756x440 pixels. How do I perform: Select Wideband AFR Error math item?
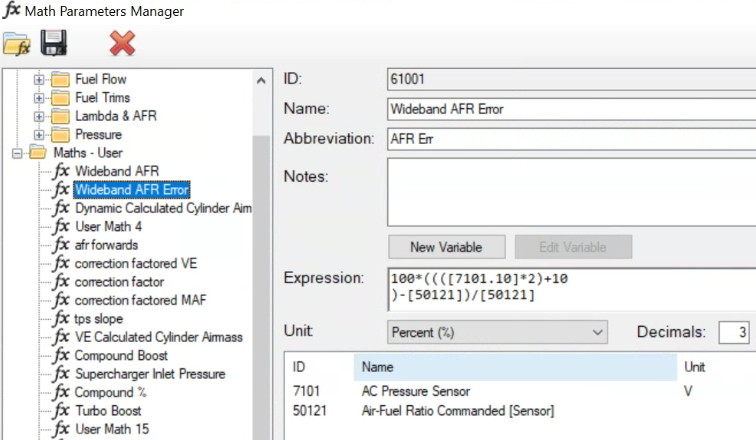[x=132, y=189]
